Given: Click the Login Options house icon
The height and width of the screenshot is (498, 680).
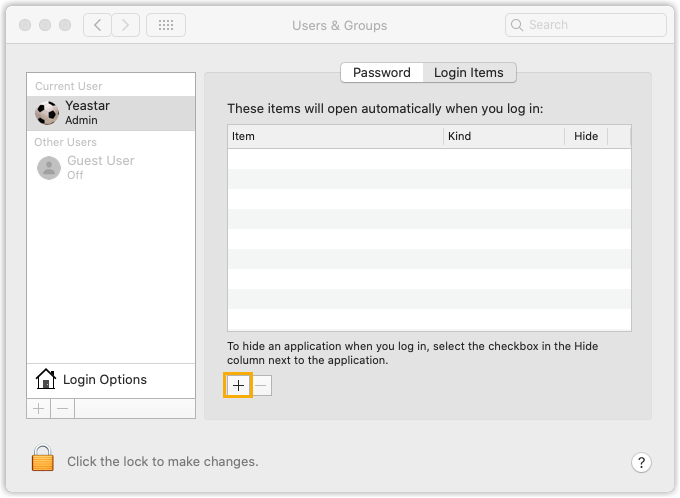Looking at the screenshot, I should pos(46,379).
